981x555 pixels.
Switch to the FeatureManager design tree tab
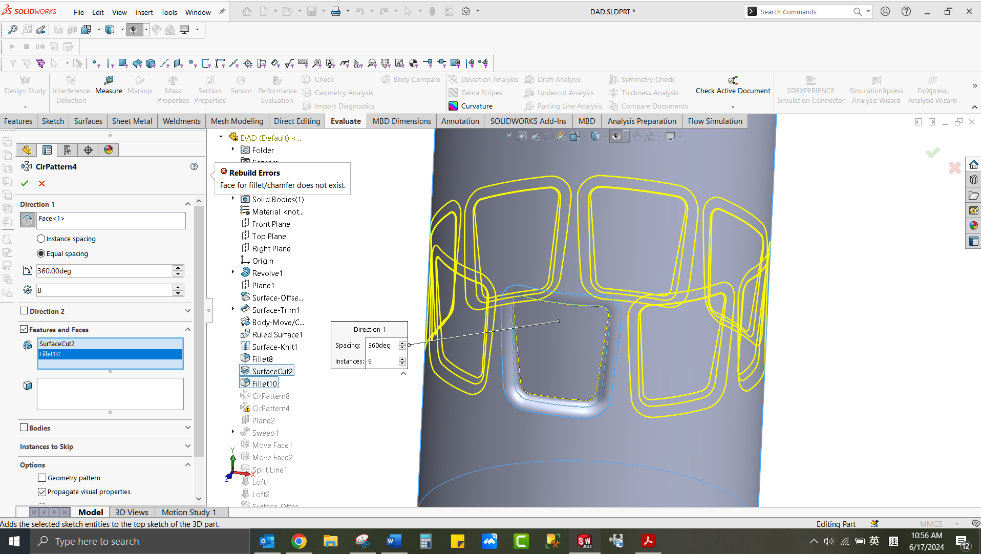(x=26, y=150)
